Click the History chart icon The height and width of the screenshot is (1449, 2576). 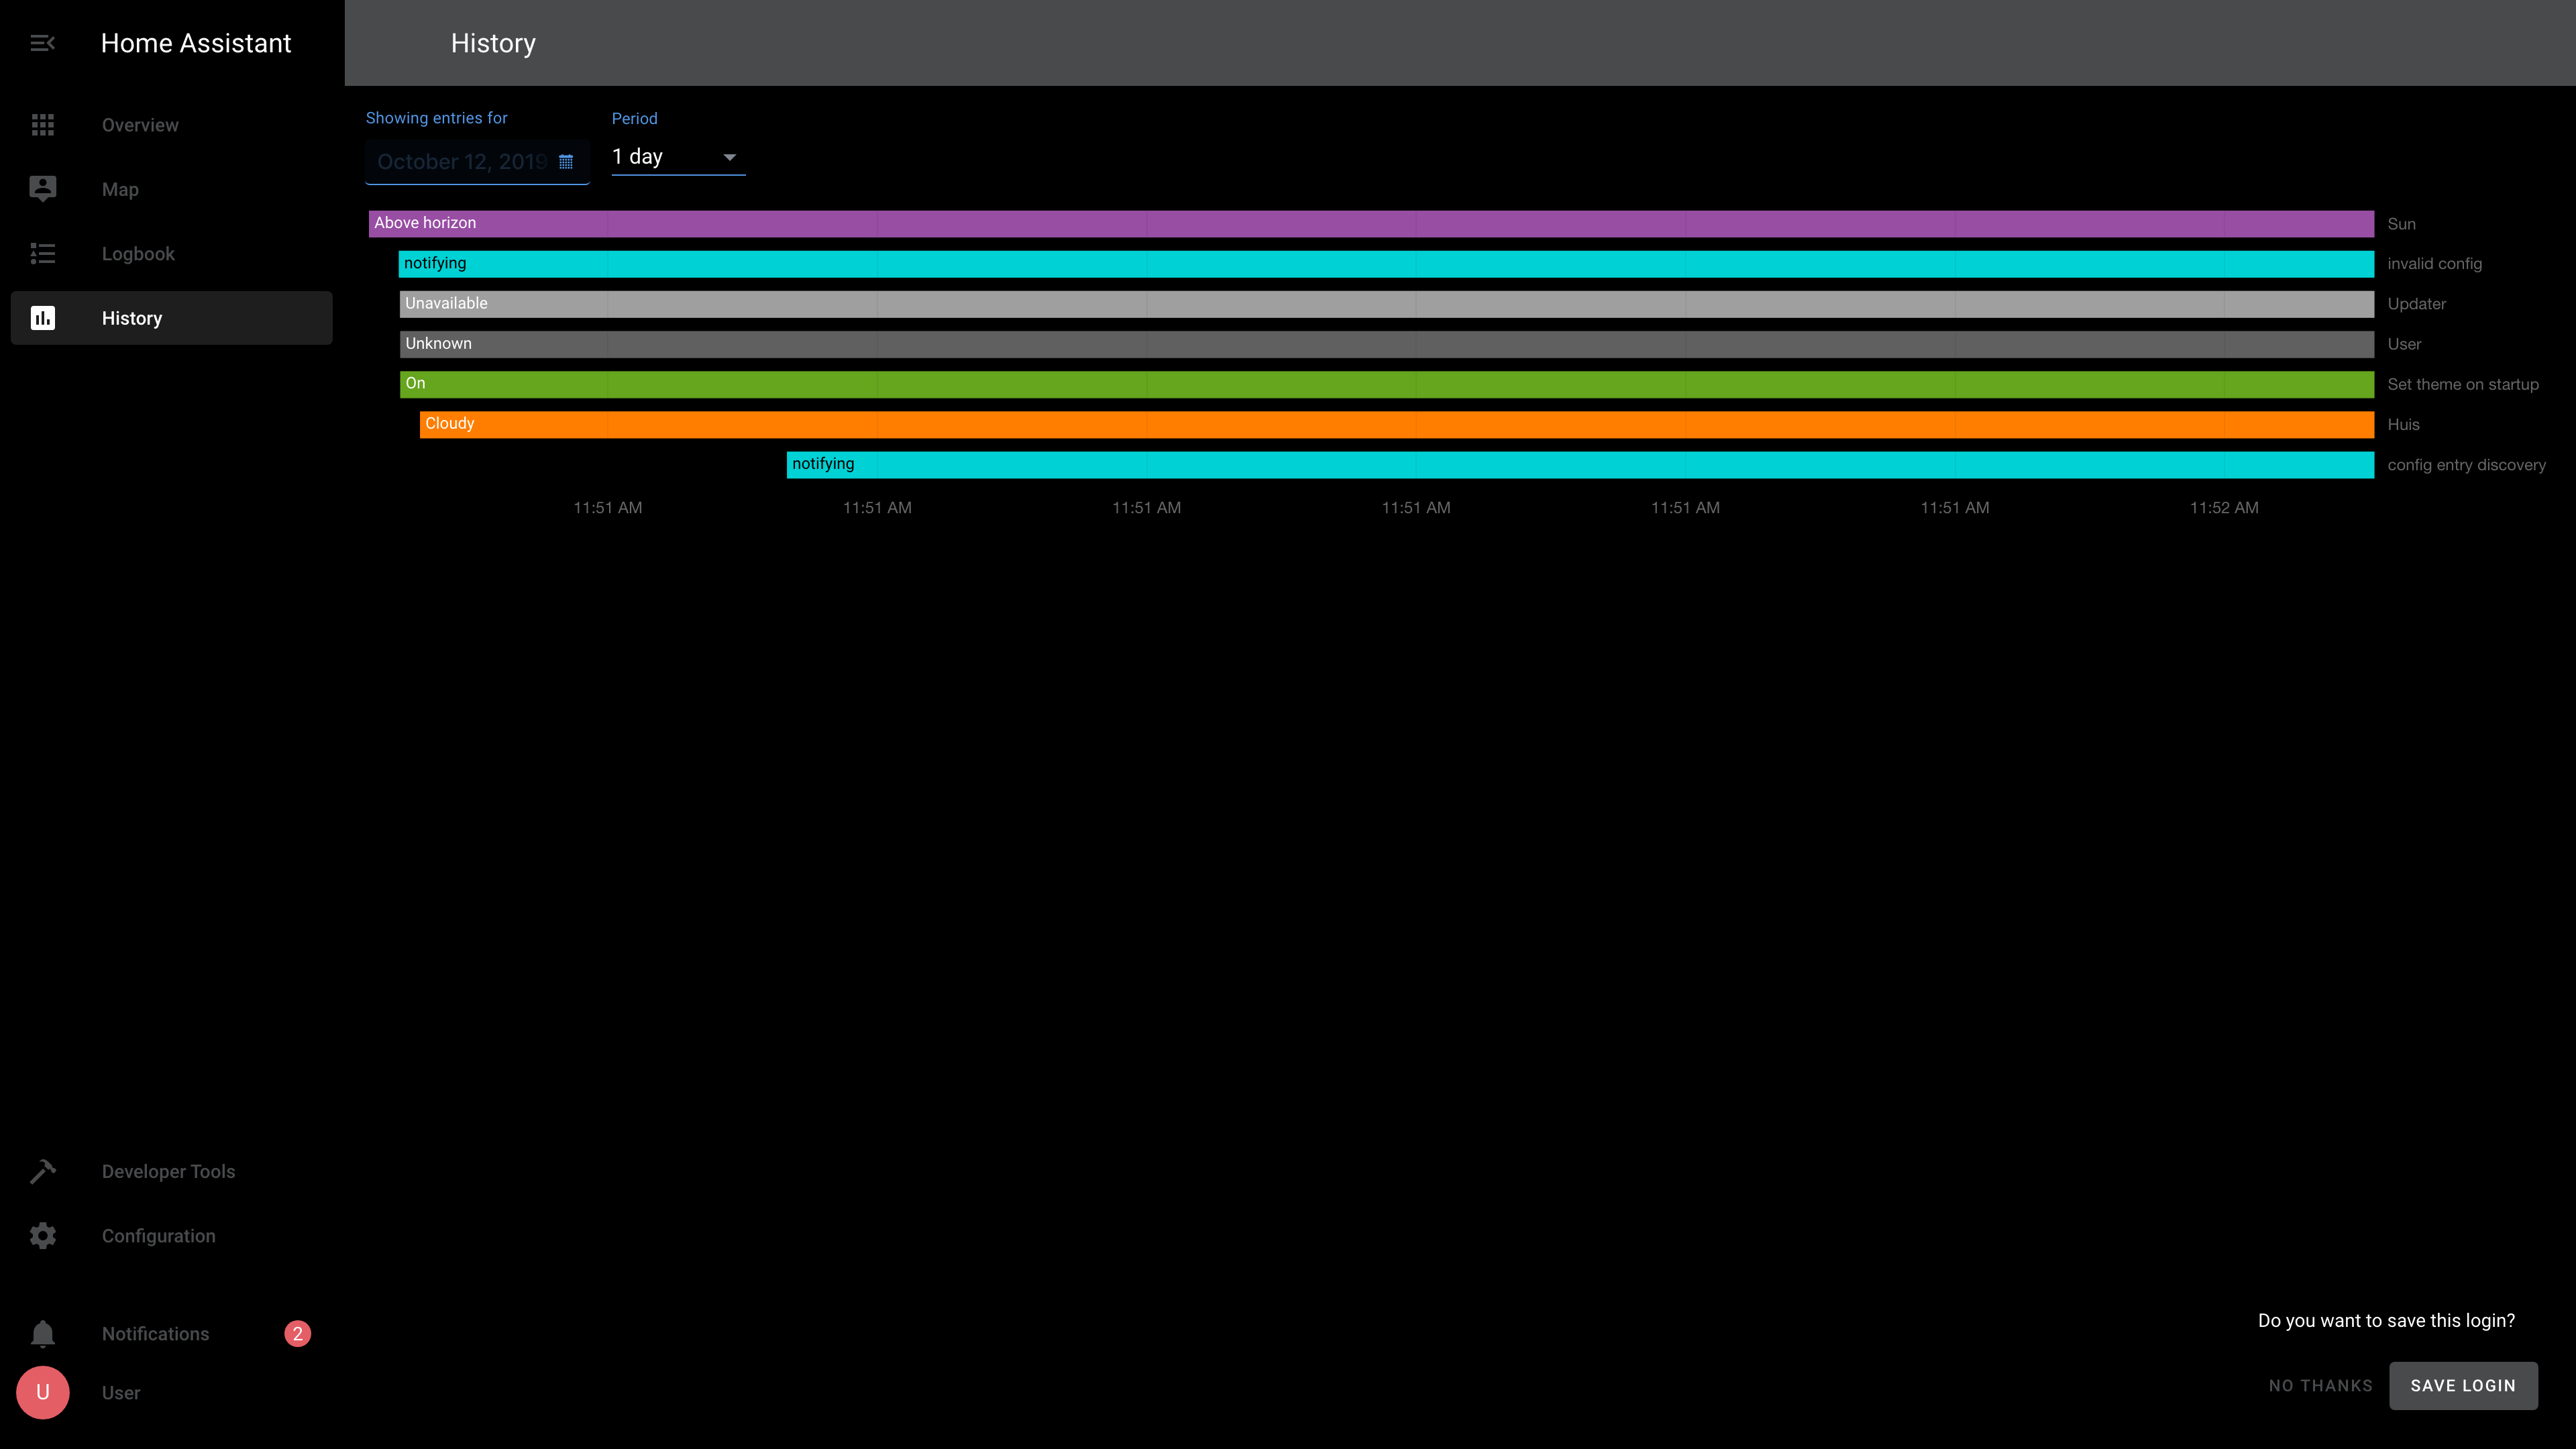point(42,318)
